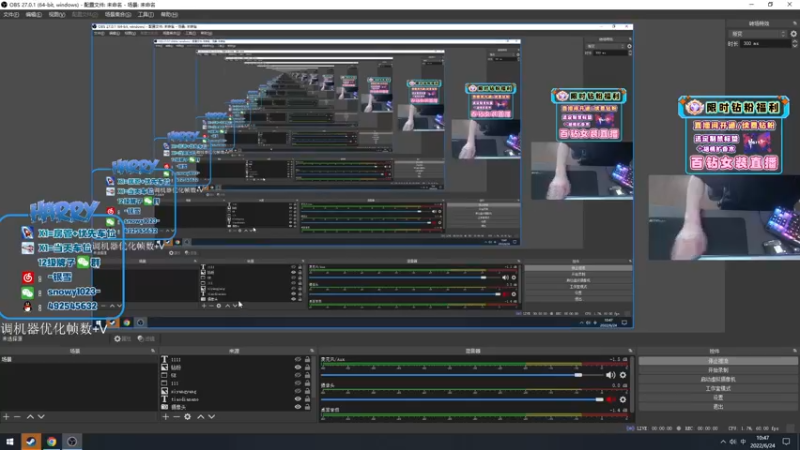The height and width of the screenshot is (450, 800).
Task: Pop out the Scenes dock via its header icon
Action: point(153,351)
